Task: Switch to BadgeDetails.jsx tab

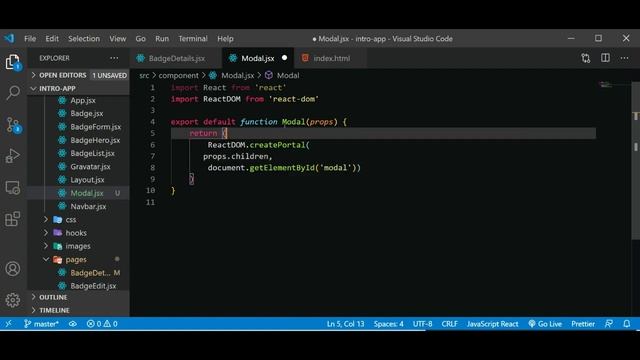Action: coord(176,58)
